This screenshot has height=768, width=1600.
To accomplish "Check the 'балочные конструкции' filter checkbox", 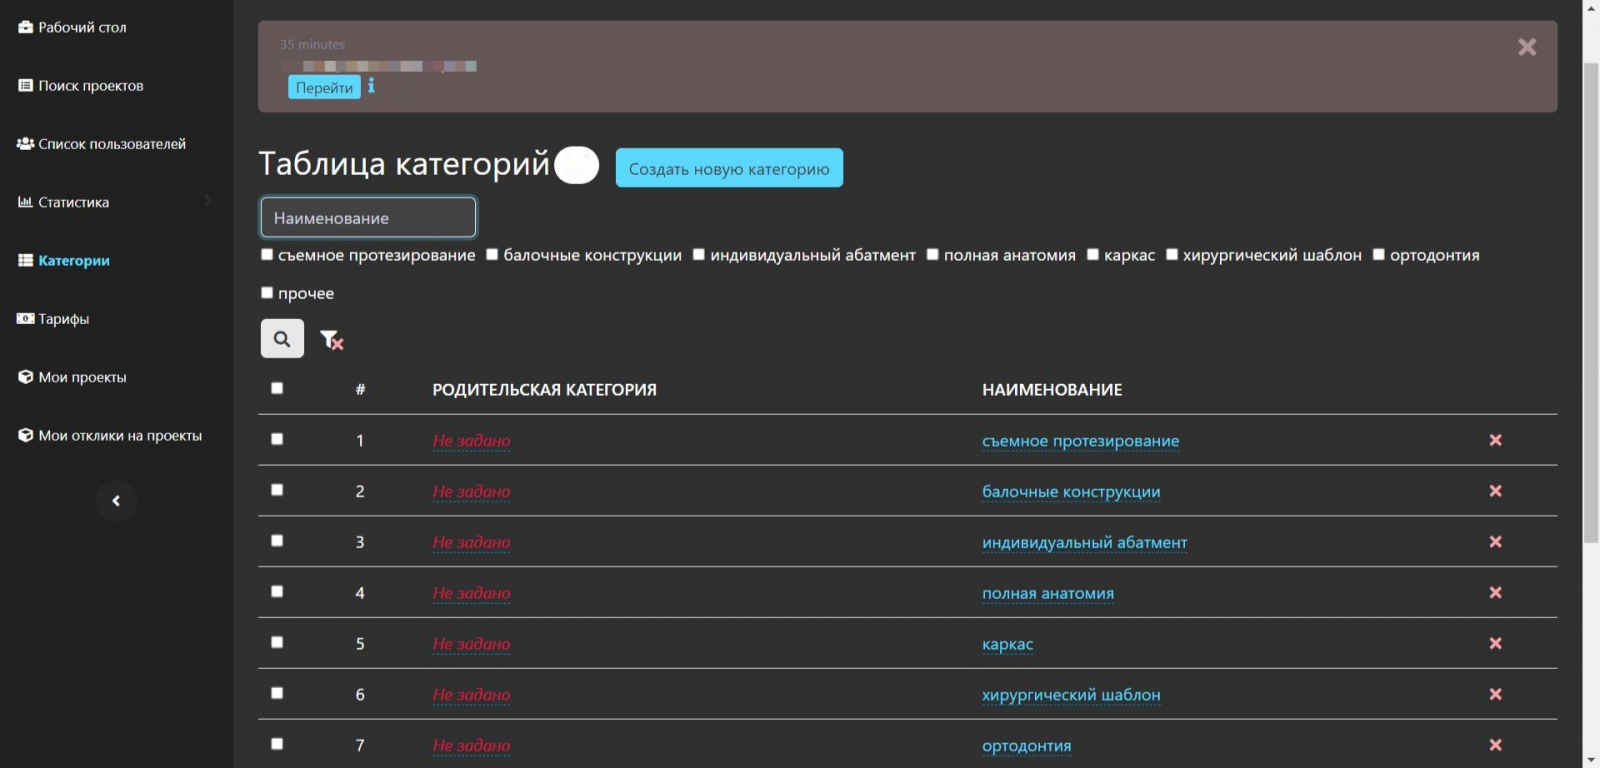I will (x=492, y=255).
